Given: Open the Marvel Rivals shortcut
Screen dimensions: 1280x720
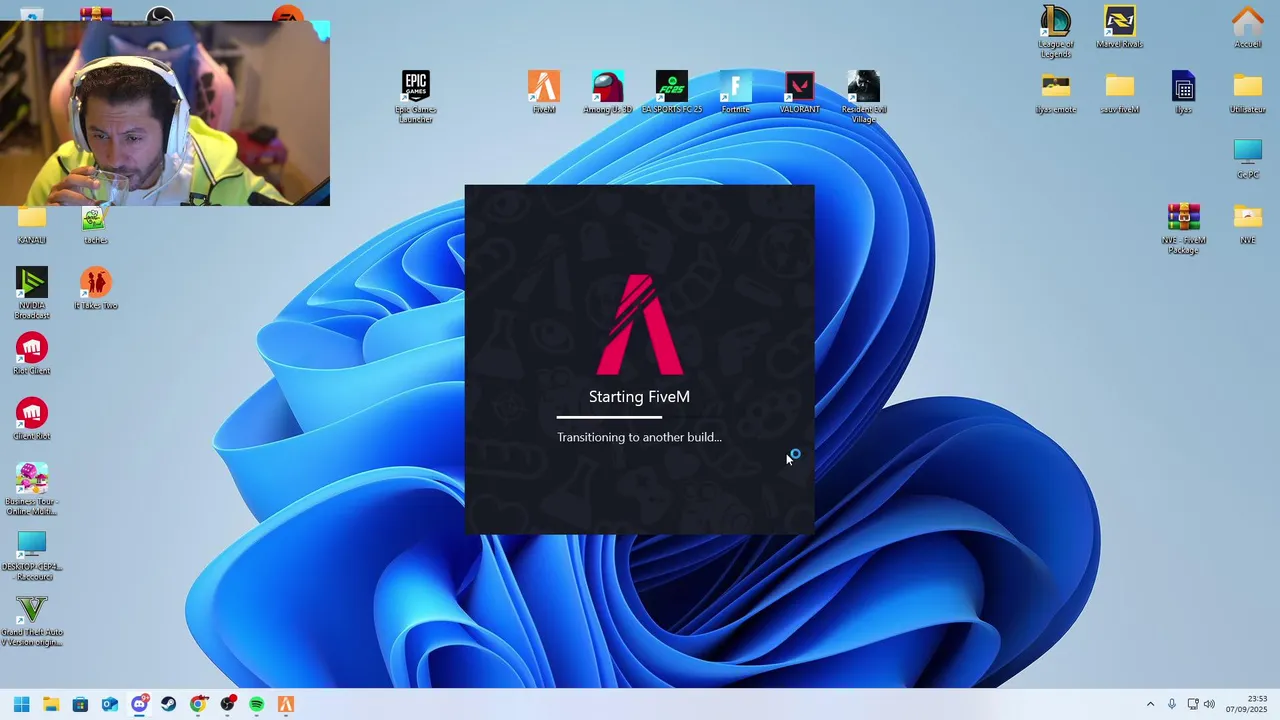Looking at the screenshot, I should [x=1120, y=27].
